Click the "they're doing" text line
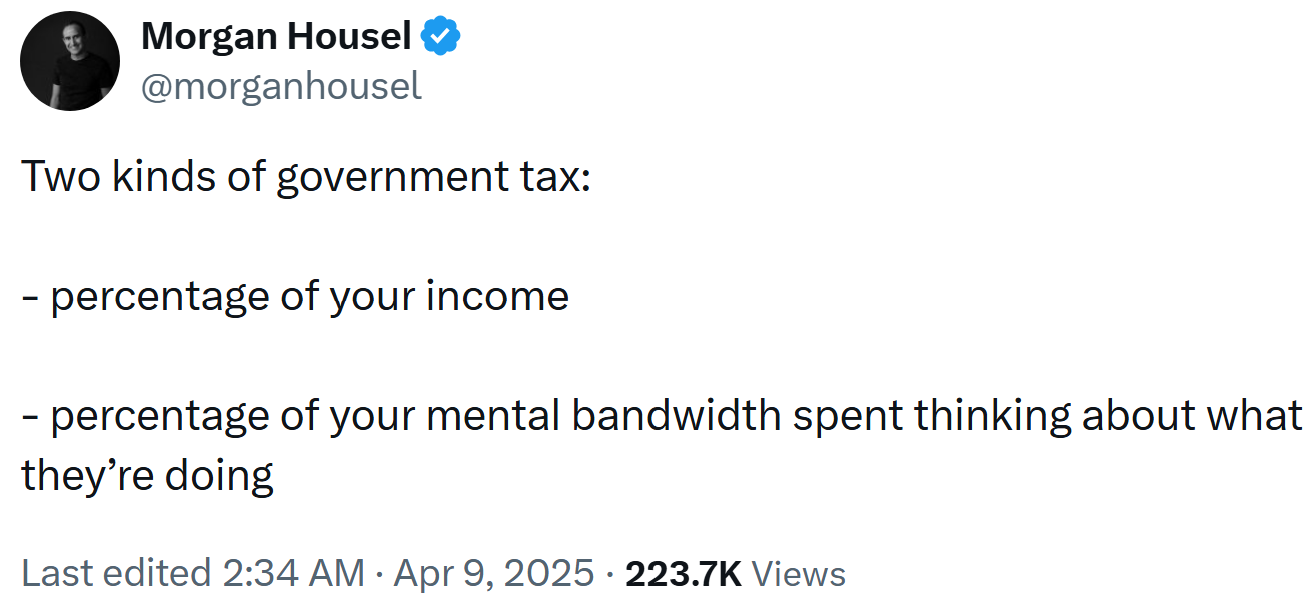 point(147,476)
